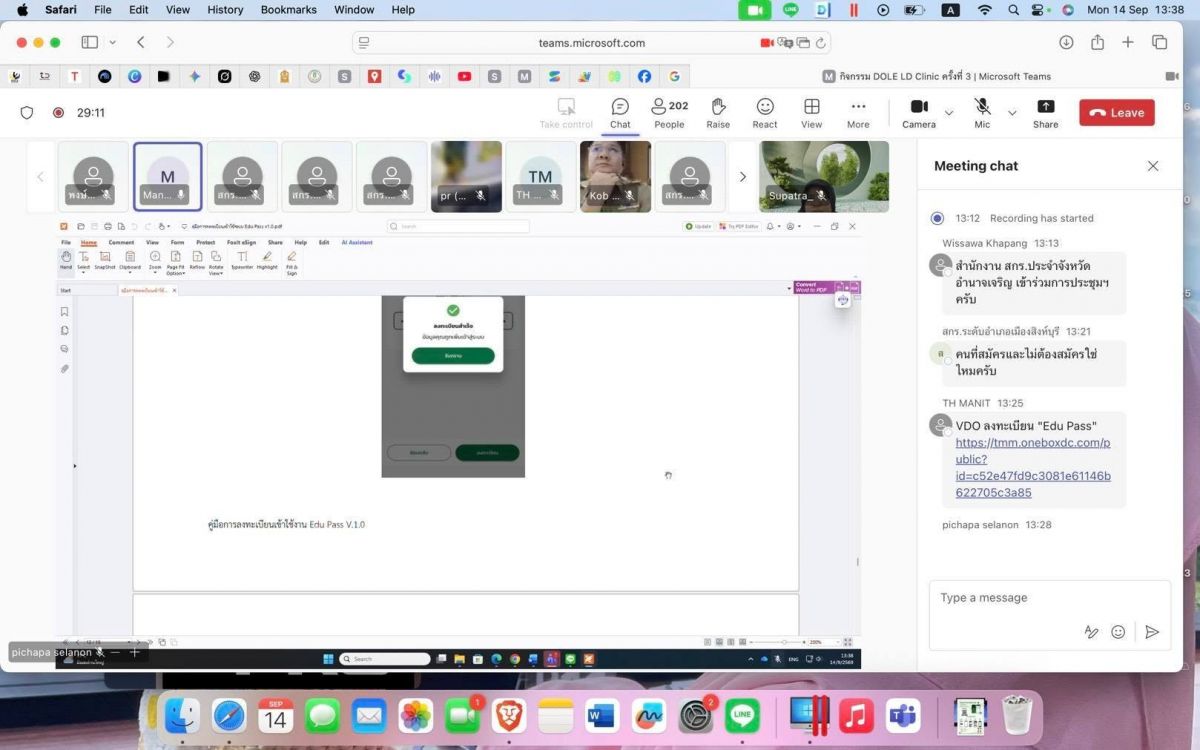Leave the meeting
This screenshot has width=1200, height=750.
(x=1117, y=113)
